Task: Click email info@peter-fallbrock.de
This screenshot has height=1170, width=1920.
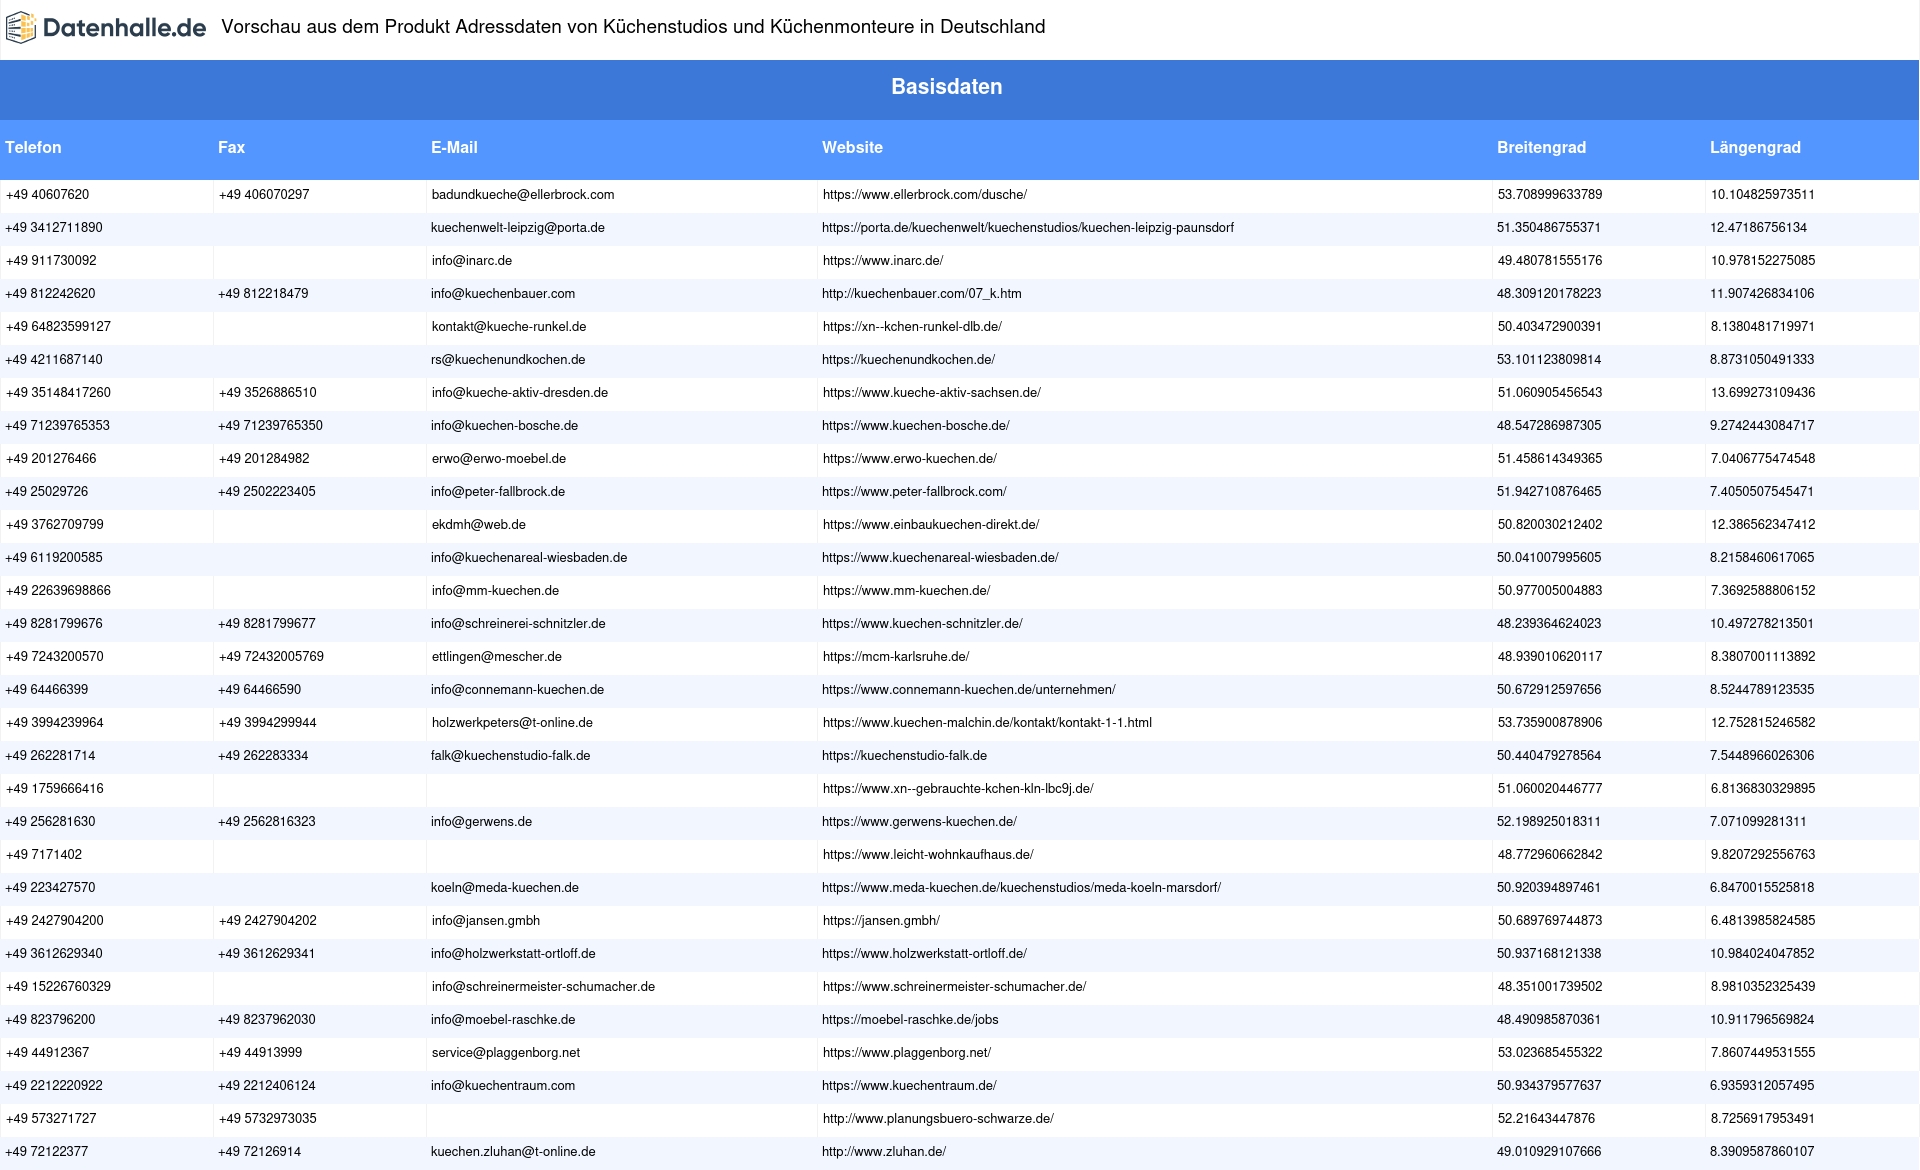Action: tap(498, 492)
